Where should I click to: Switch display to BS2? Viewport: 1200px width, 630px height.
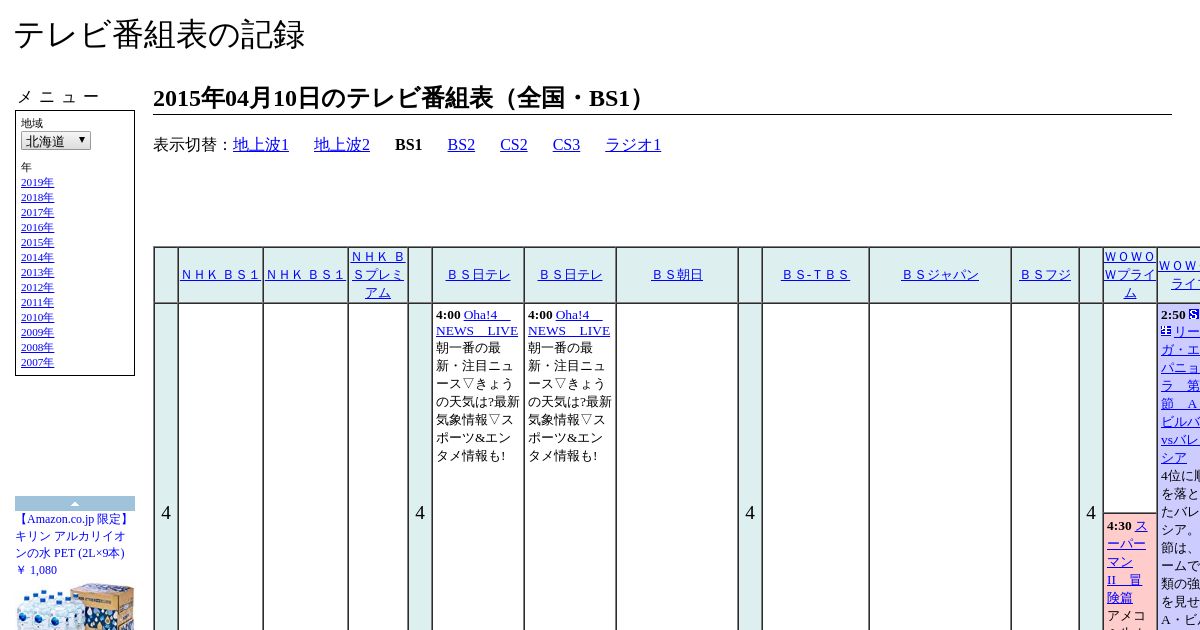tap(461, 145)
